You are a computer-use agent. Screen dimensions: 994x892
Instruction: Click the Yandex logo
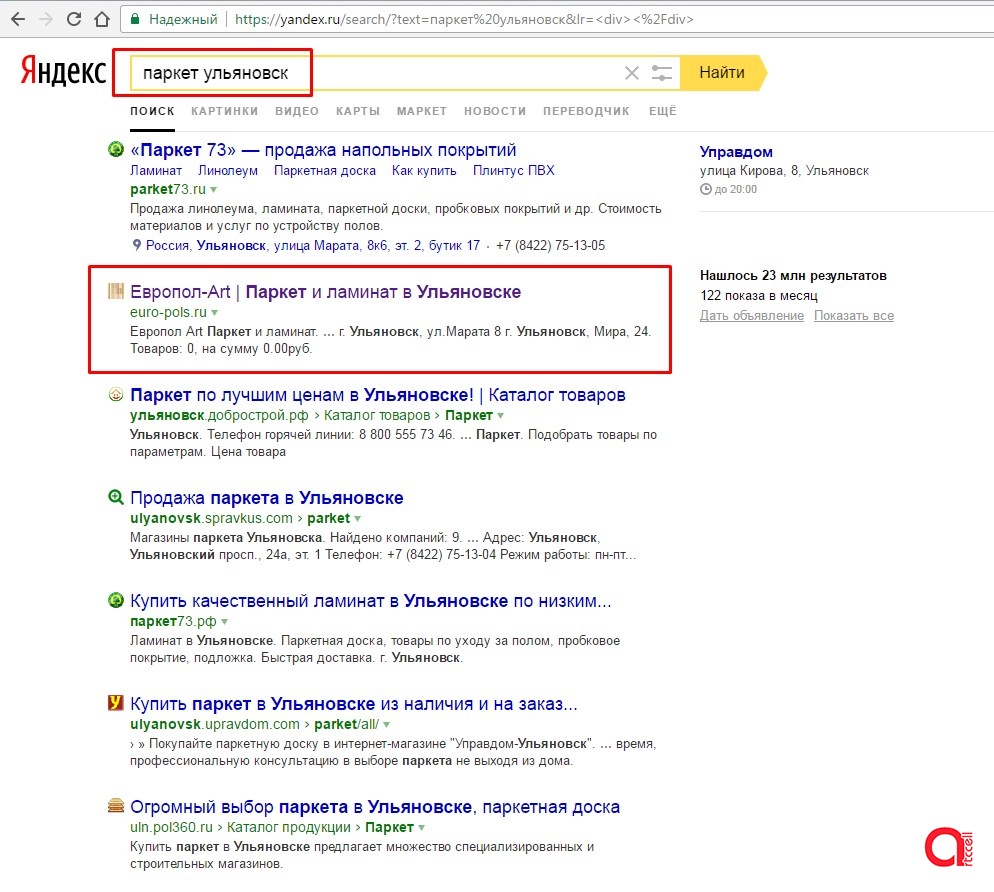click(x=63, y=70)
